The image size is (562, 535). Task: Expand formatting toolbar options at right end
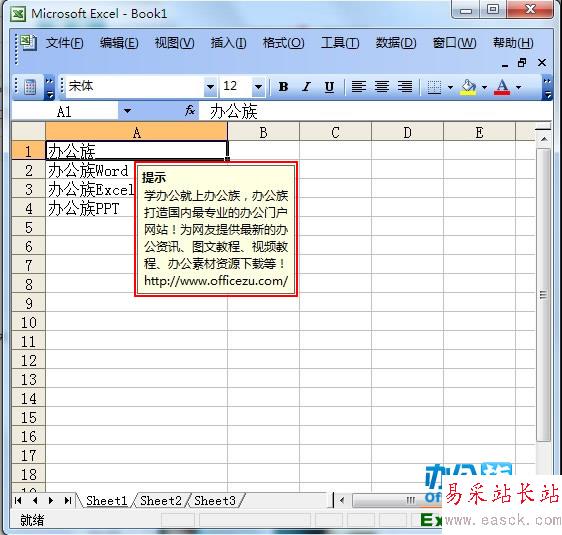point(547,87)
